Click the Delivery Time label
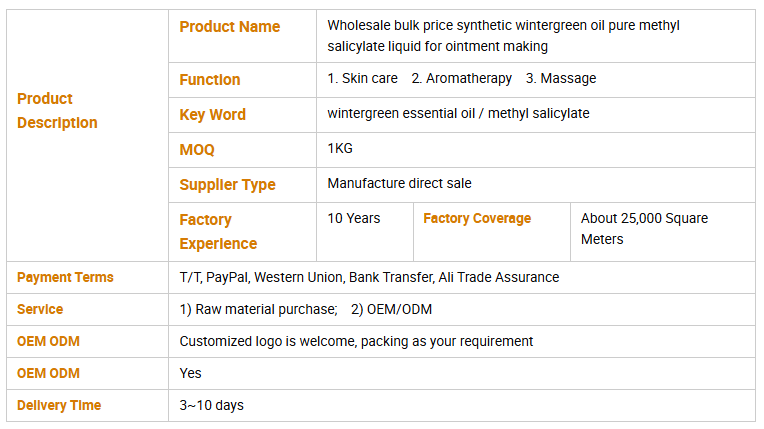The width and height of the screenshot is (764, 429). pos(59,406)
